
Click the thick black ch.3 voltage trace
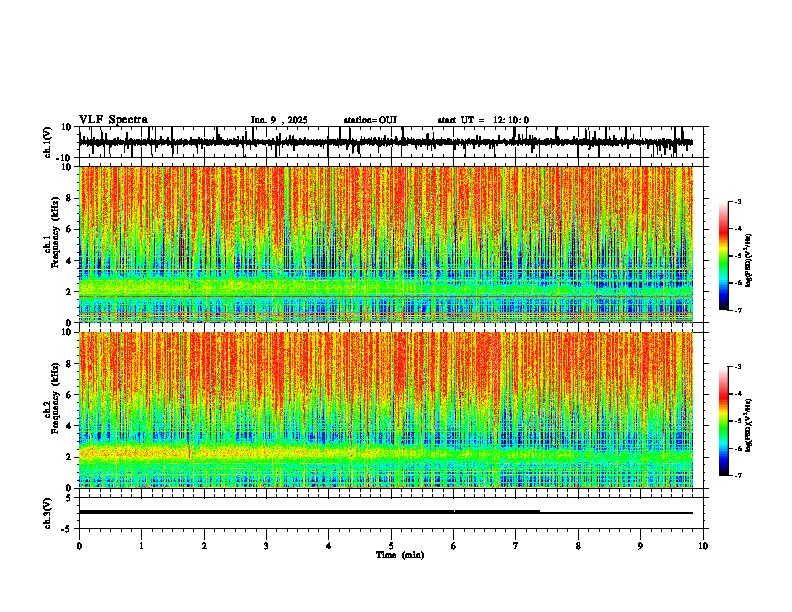click(385, 512)
